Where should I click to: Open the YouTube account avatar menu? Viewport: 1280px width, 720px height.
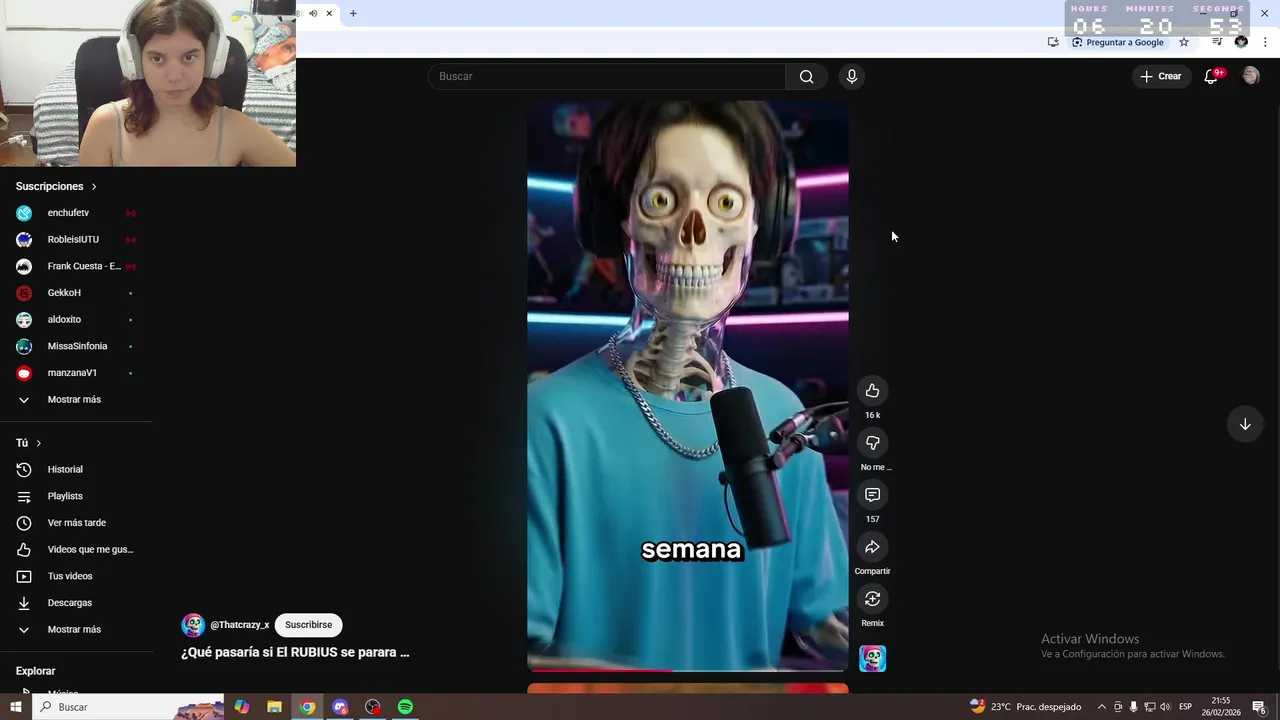click(1250, 76)
